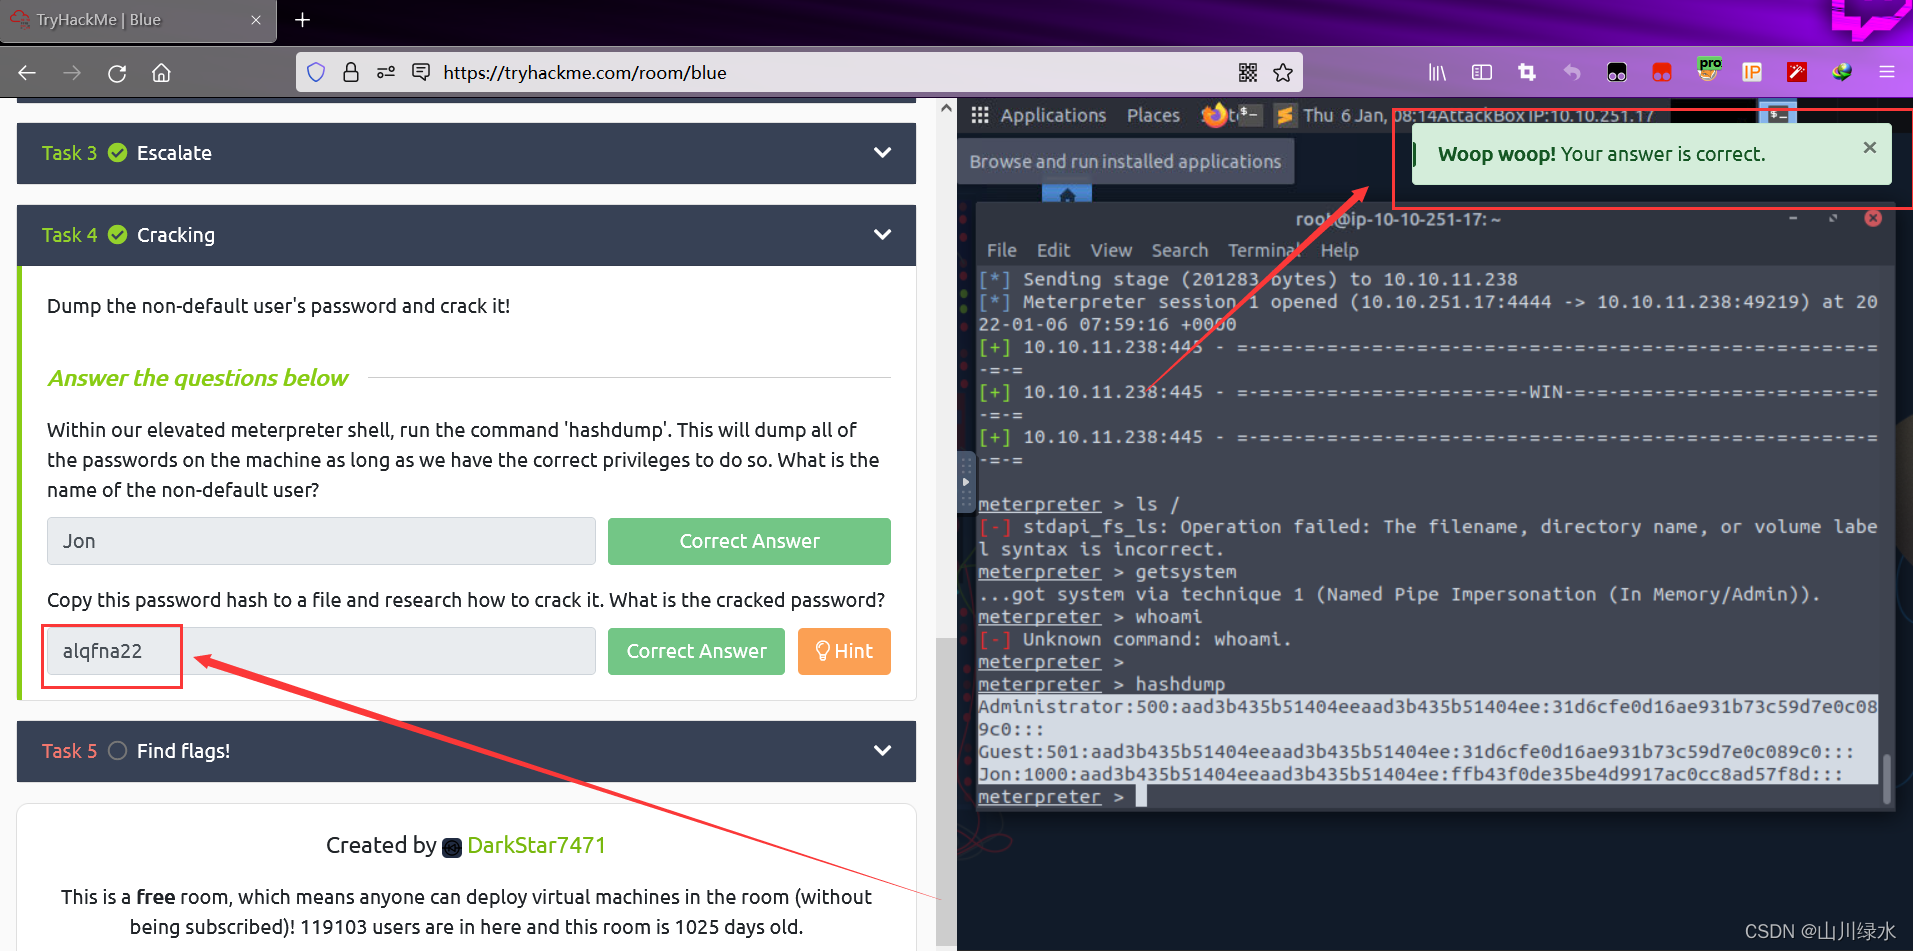Click Correct Answer button beside Jon

tap(749, 541)
